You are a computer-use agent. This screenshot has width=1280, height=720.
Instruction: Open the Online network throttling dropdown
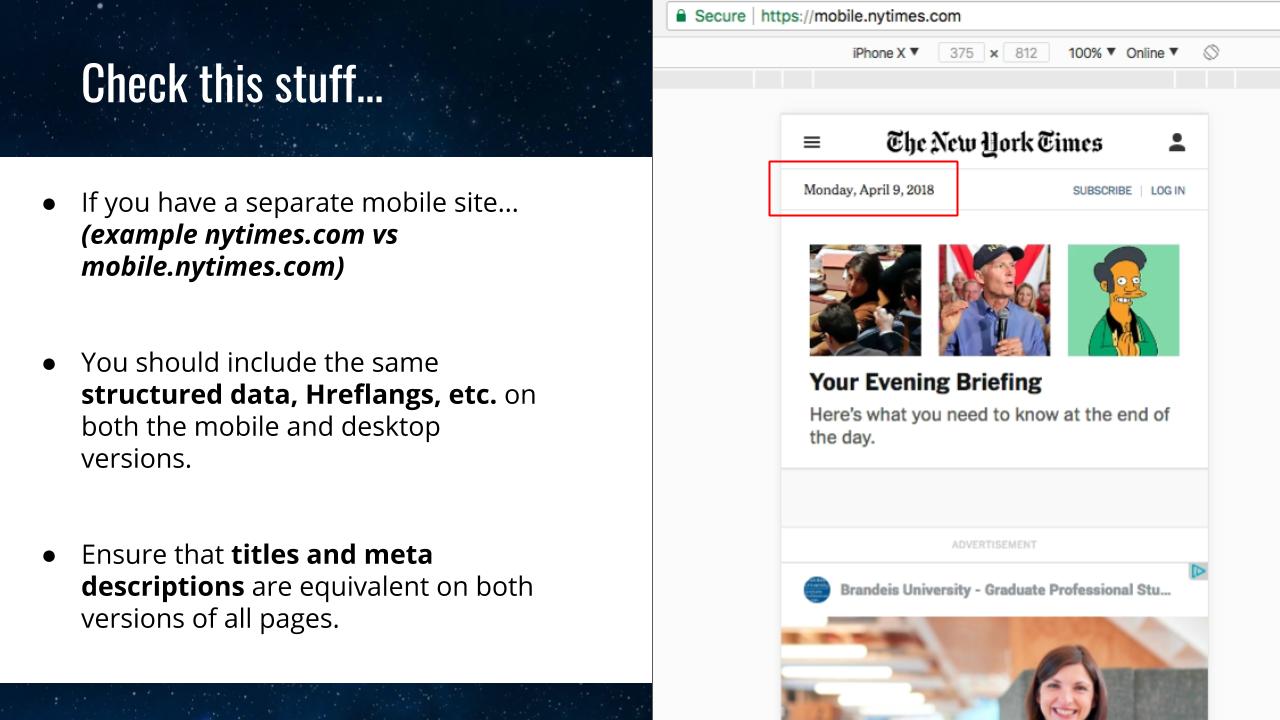pos(1152,53)
